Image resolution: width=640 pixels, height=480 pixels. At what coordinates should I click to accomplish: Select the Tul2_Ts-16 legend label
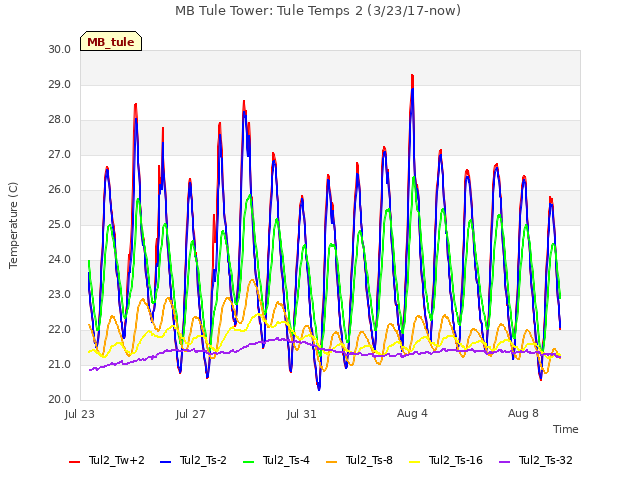(456, 460)
